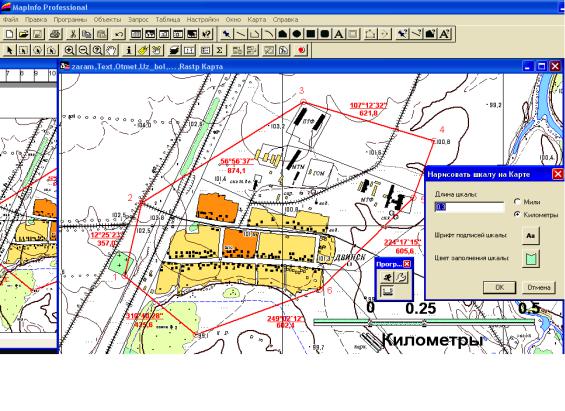The height and width of the screenshot is (411, 565).
Task: Click the Undo arrow icon
Action: coord(119,34)
